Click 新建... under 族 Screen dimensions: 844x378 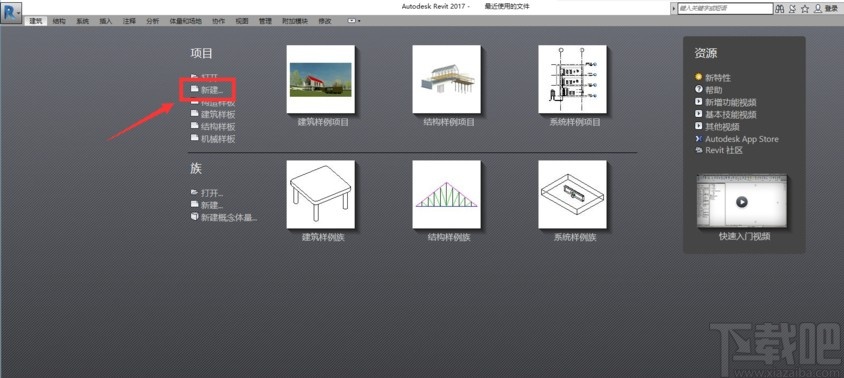(212, 205)
